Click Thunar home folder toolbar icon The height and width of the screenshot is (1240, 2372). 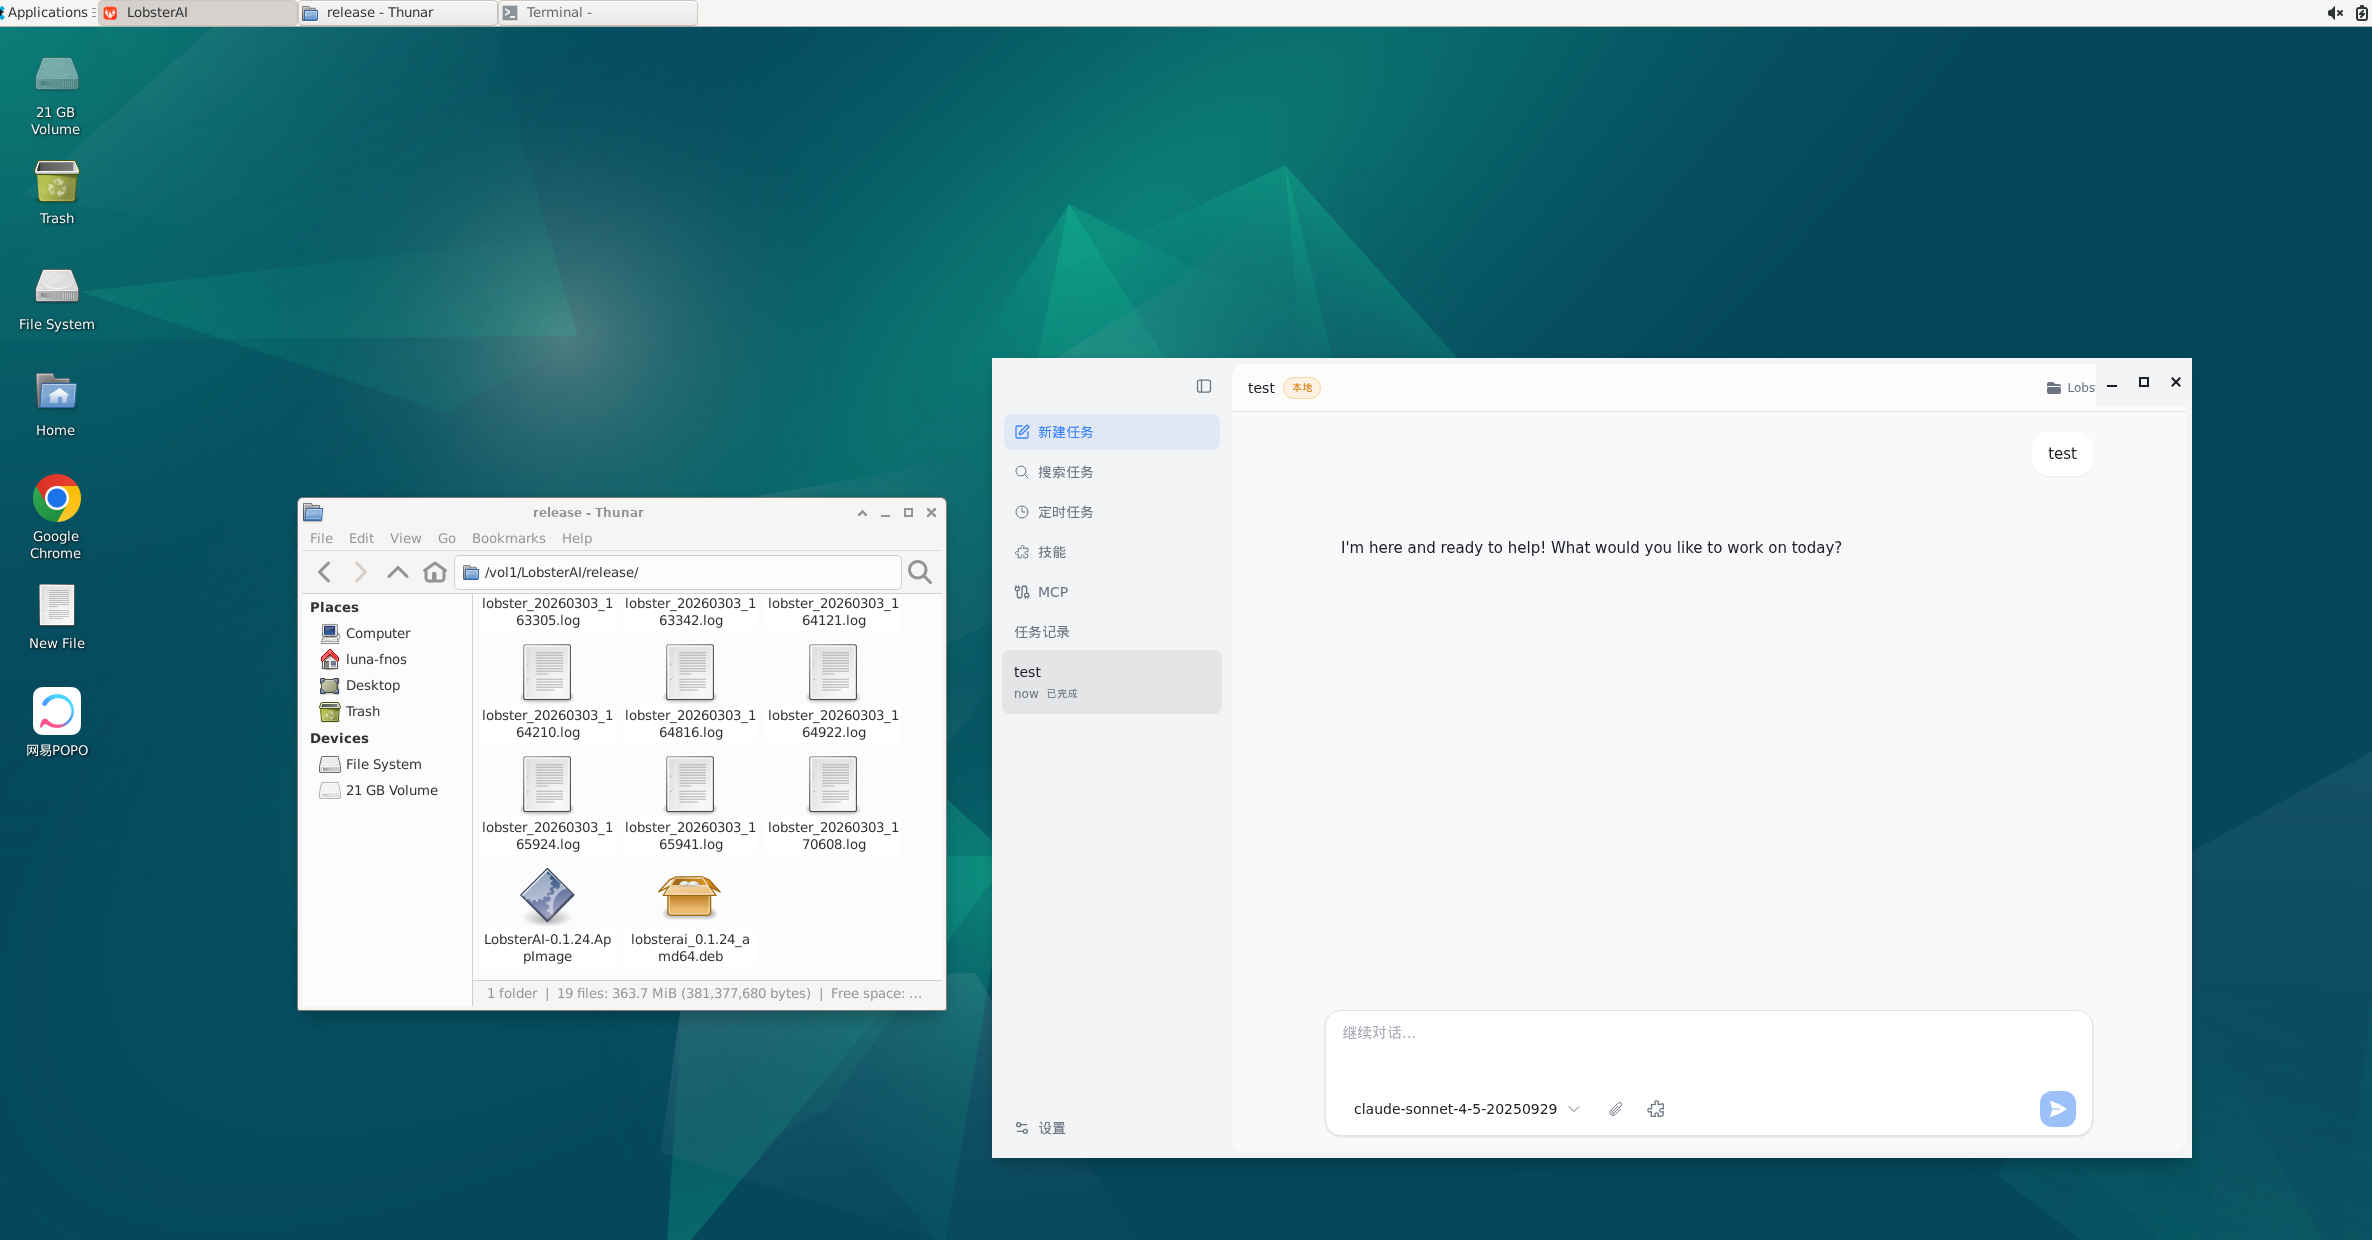tap(434, 572)
